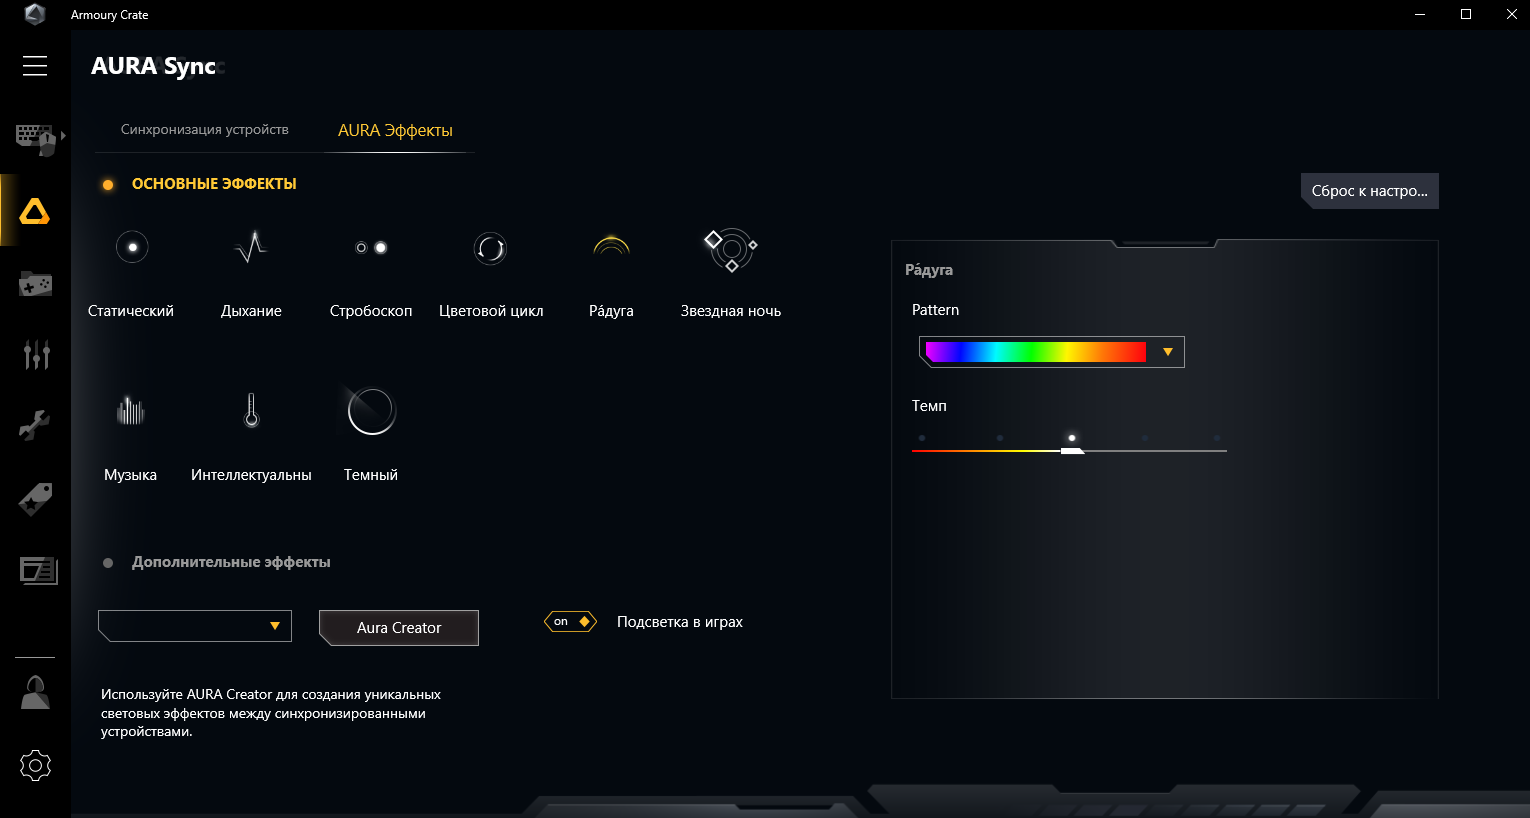Open the Tools wrench sidebar icon
Viewport: 1530px width, 818px height.
coord(35,425)
